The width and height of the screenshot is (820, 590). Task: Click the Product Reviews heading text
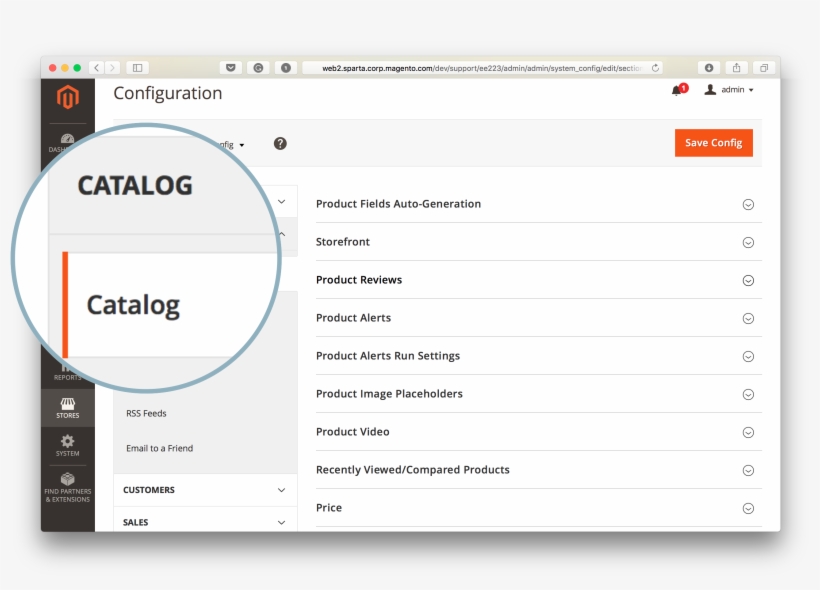click(359, 280)
